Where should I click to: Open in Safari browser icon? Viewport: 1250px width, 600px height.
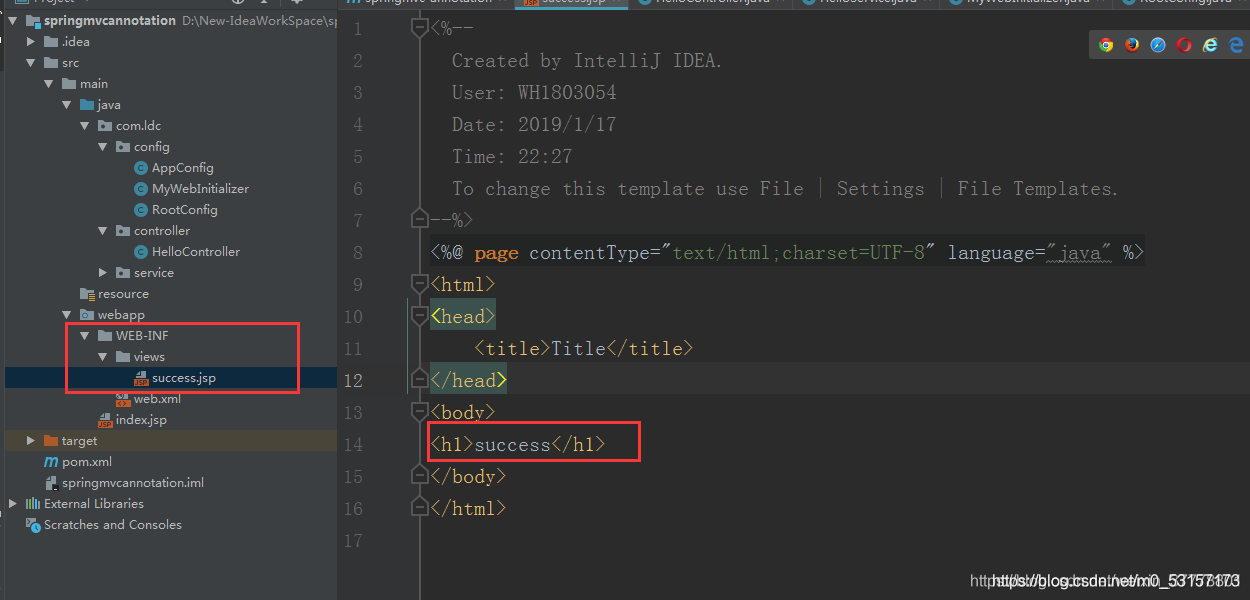[x=1158, y=45]
